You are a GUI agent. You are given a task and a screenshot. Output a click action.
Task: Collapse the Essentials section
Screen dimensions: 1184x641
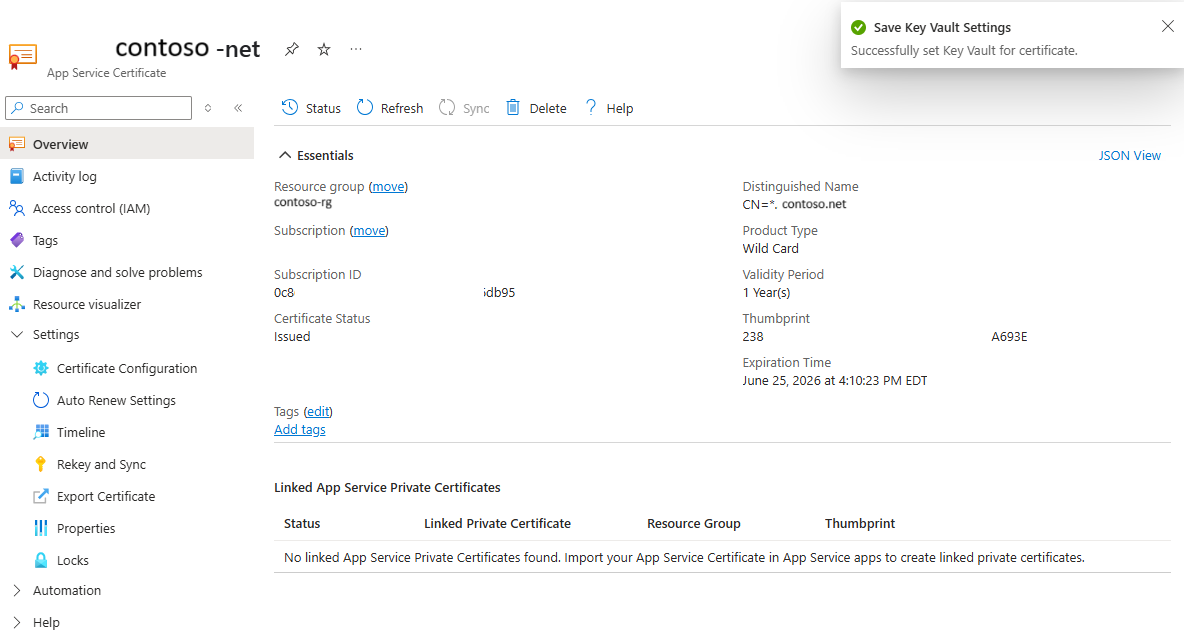tap(285, 155)
